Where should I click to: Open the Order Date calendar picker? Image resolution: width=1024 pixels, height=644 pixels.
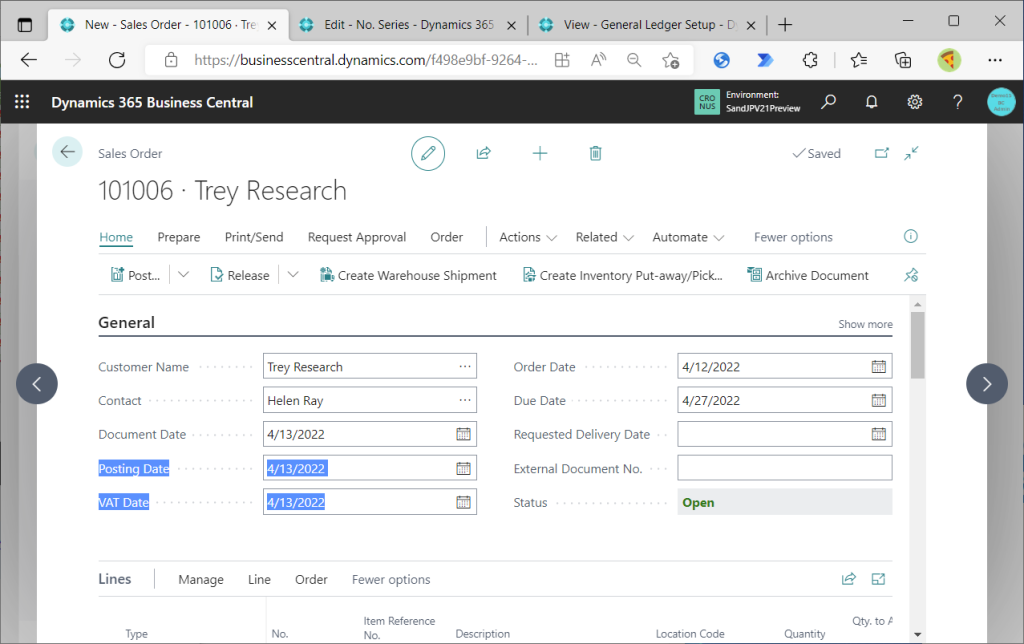pos(879,366)
